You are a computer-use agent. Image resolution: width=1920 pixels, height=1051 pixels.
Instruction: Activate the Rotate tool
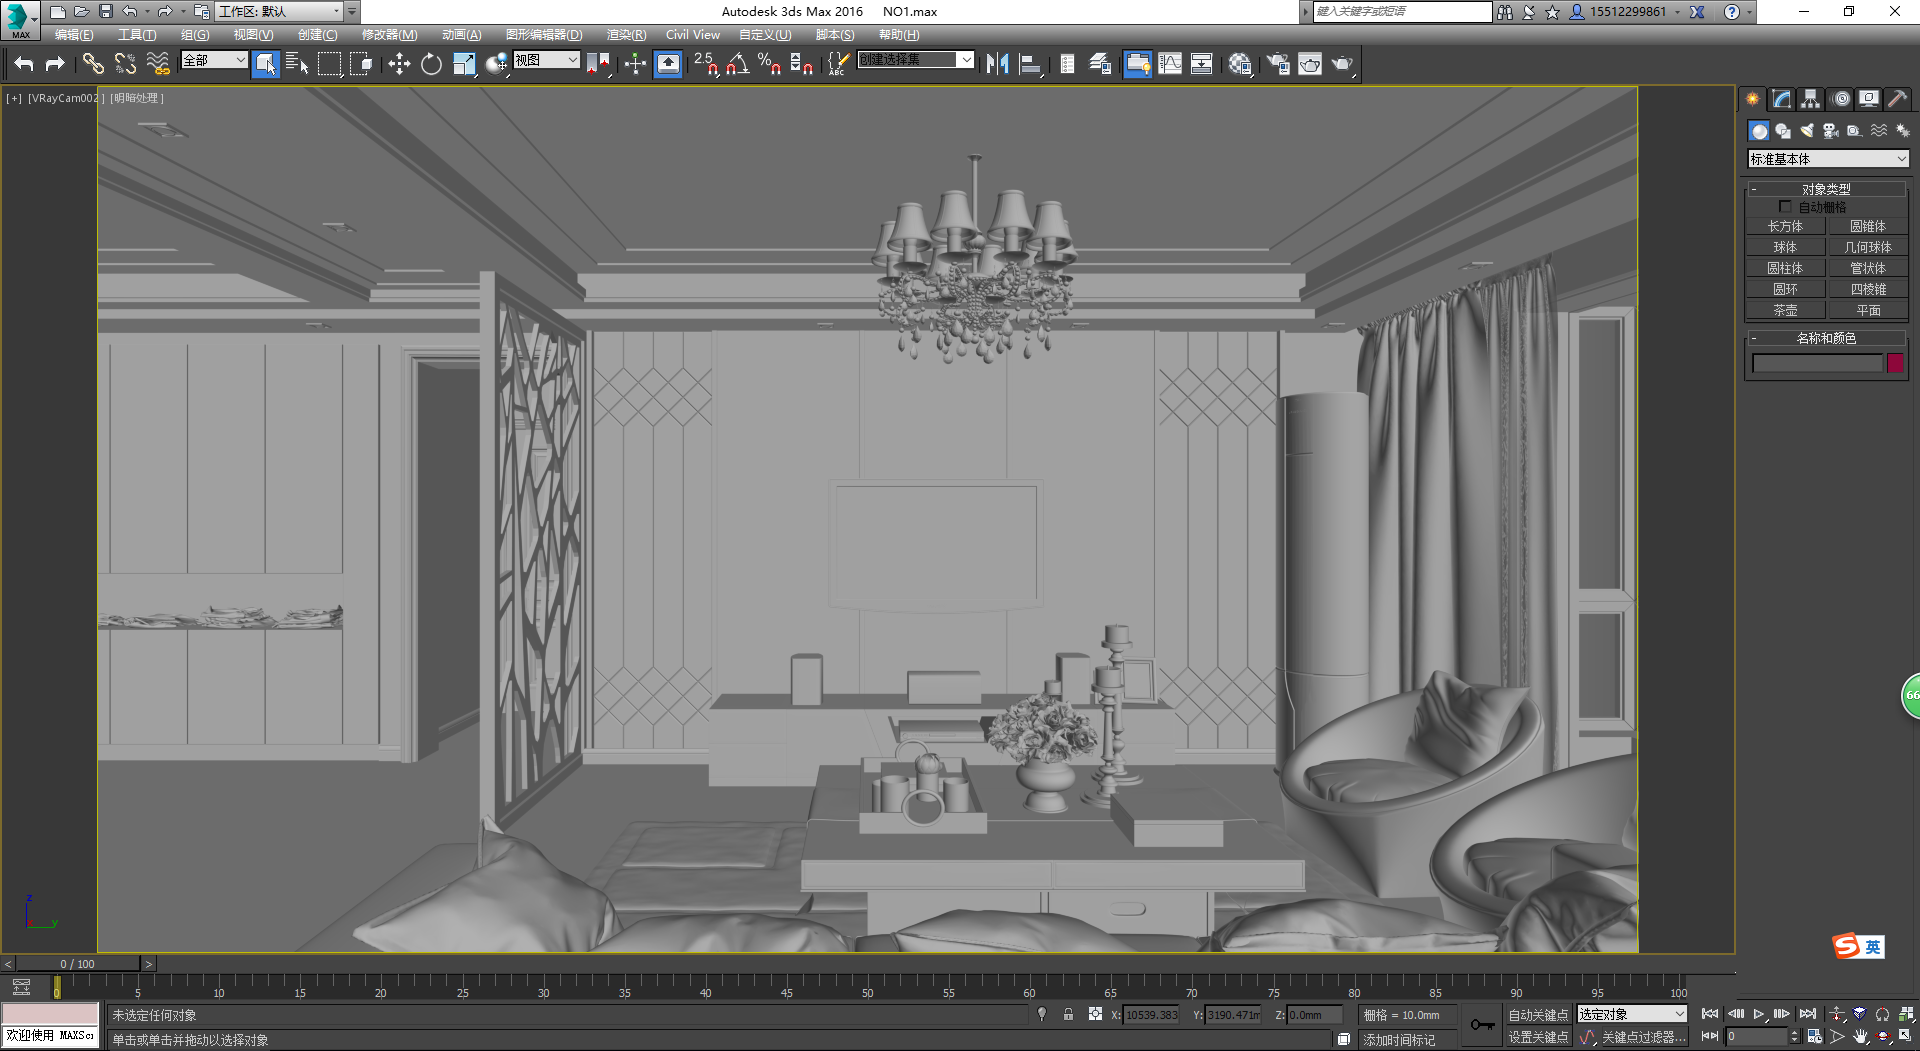[x=431, y=64]
